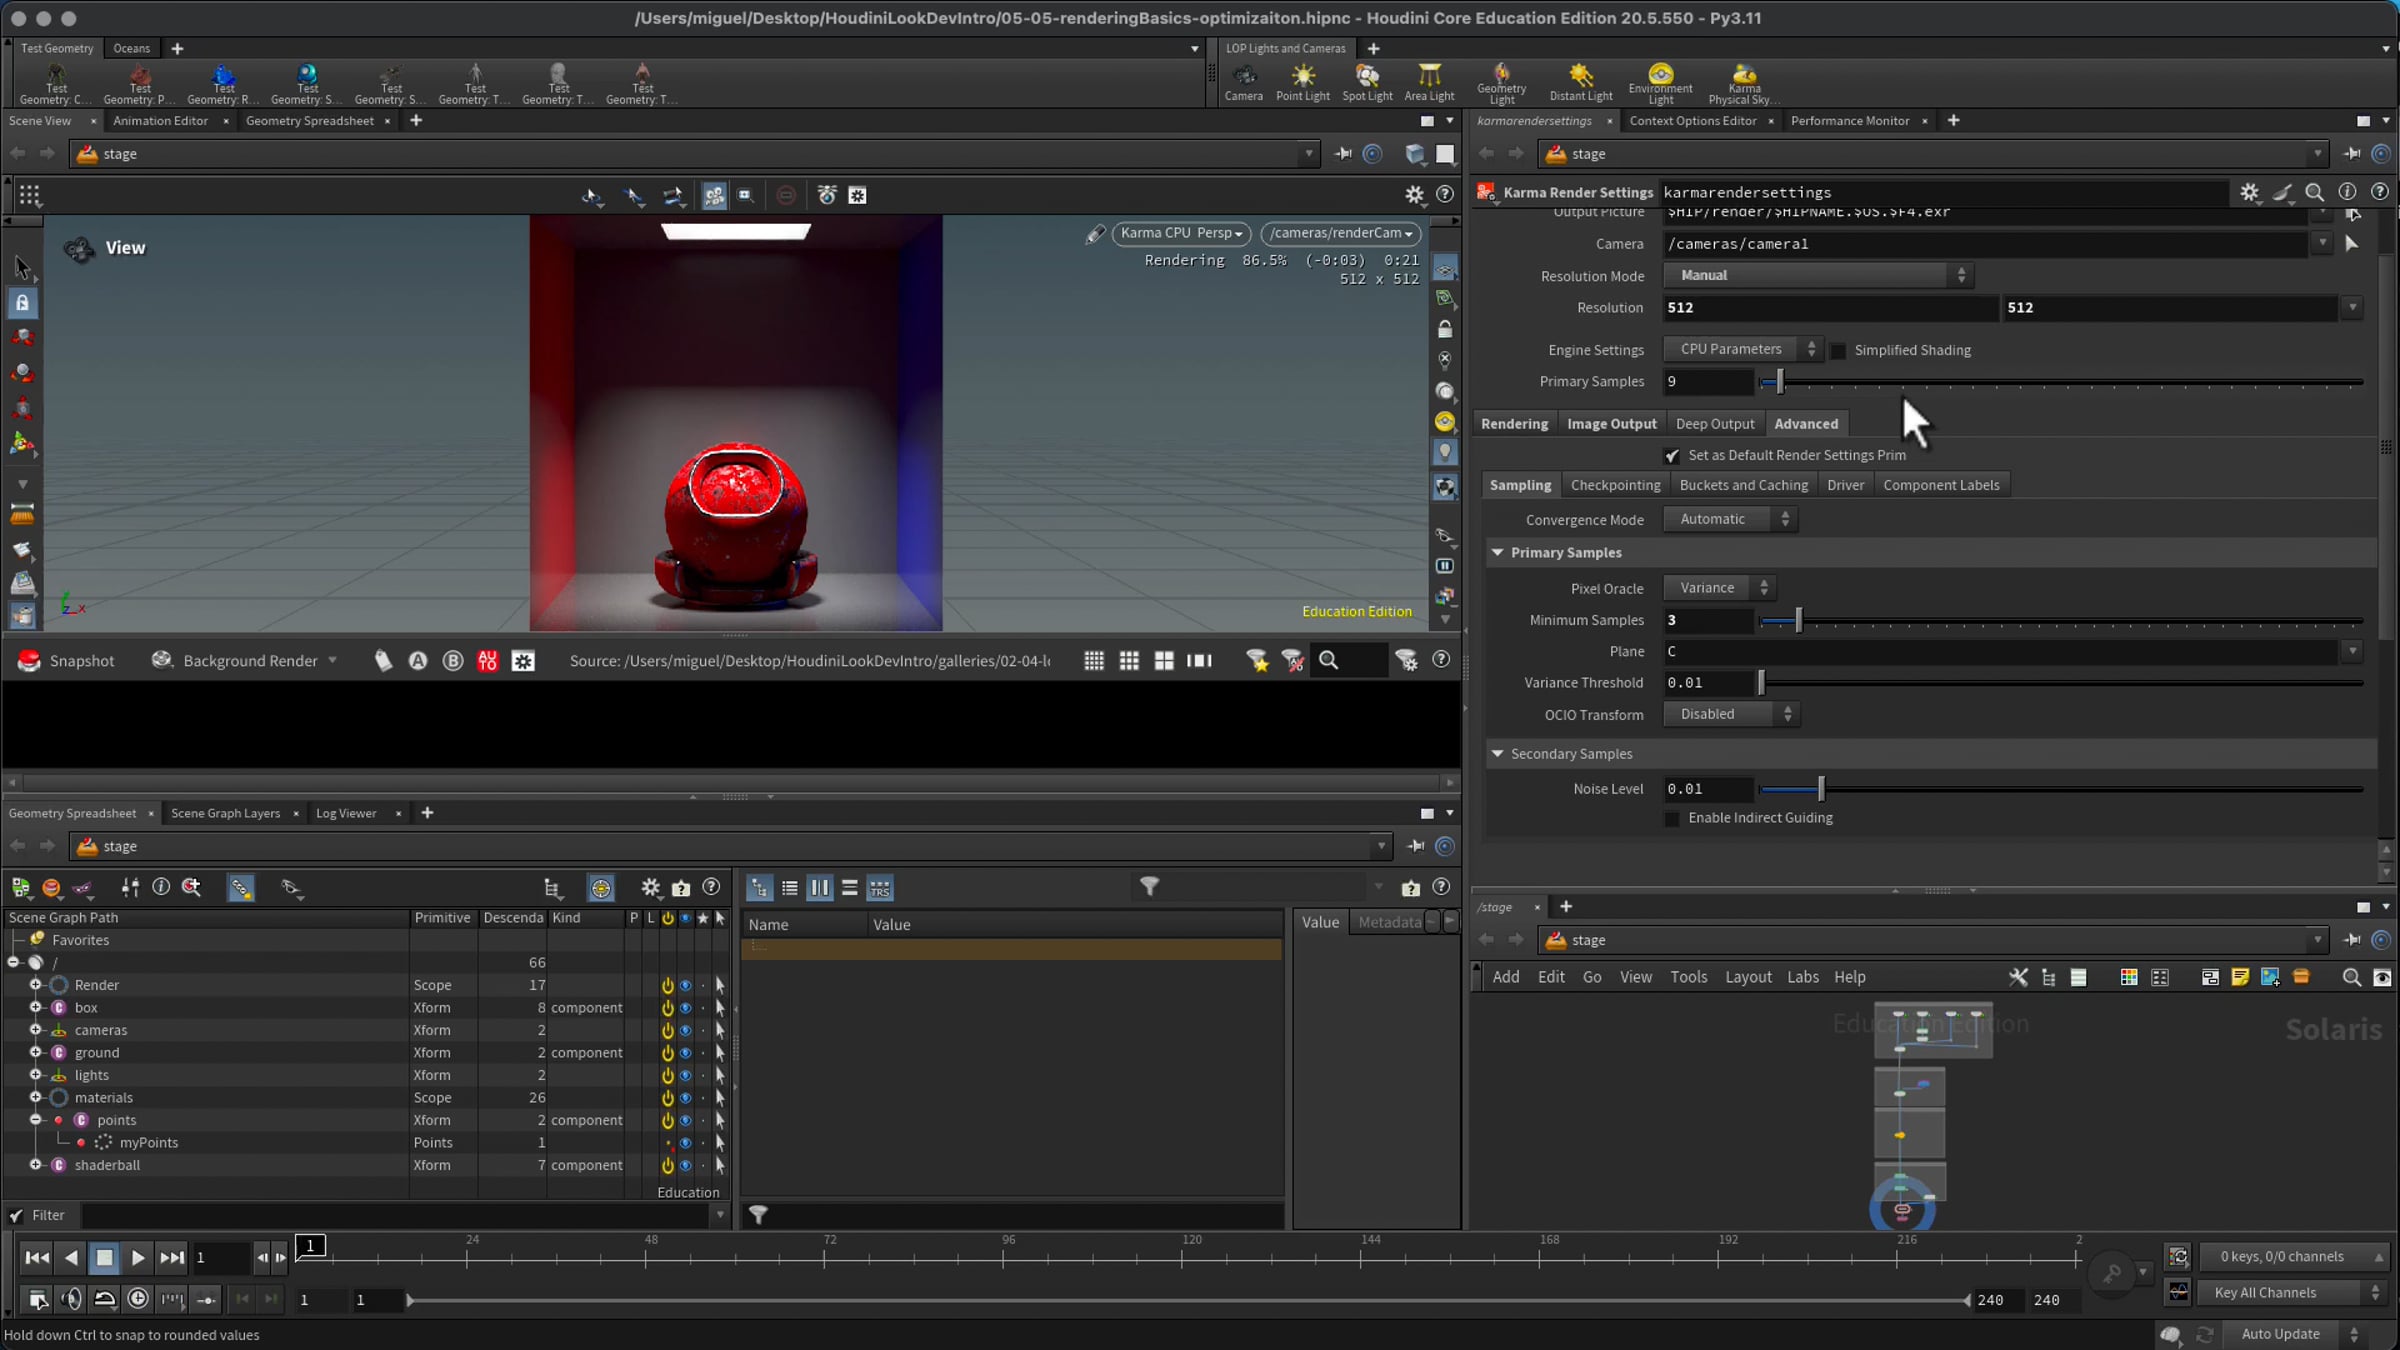The width and height of the screenshot is (2400, 1350).
Task: Switch to the Performance Monitor tab
Action: [1849, 121]
